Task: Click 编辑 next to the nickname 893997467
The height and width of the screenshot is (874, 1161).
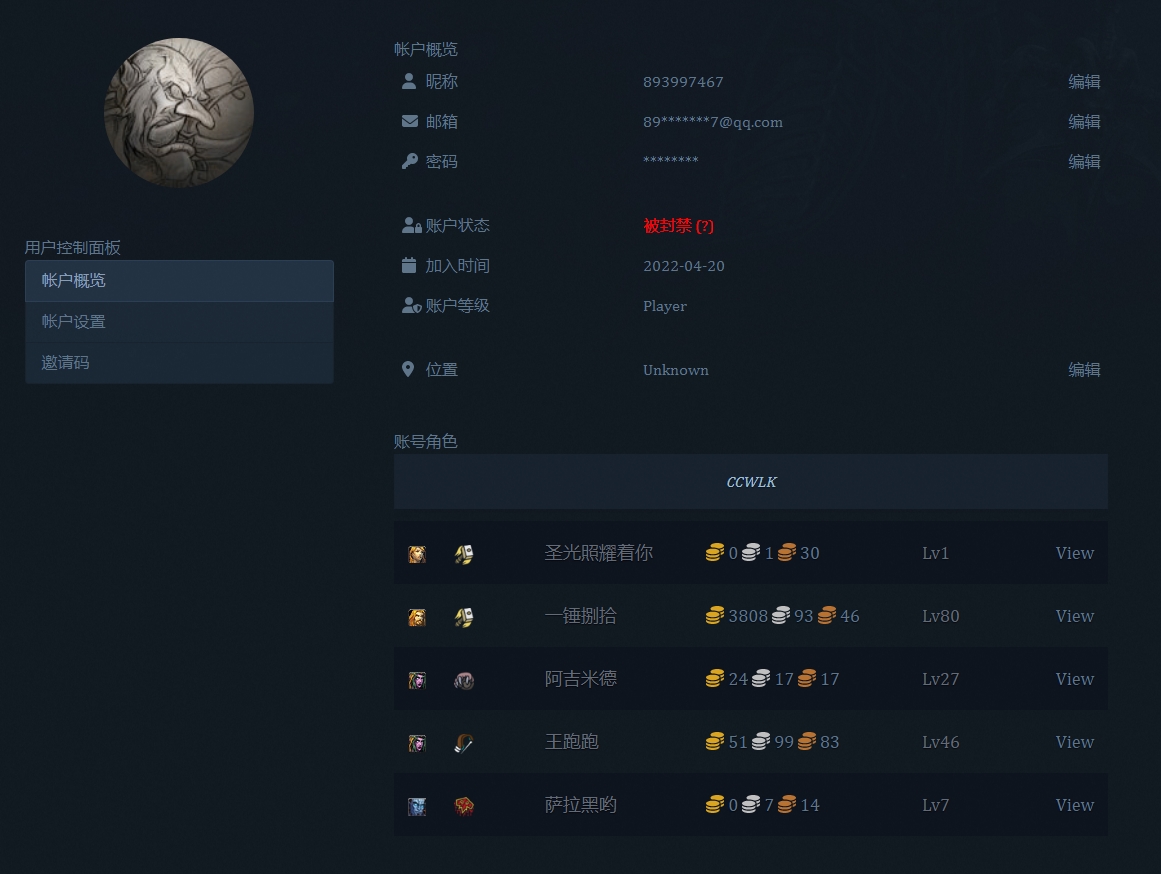Action: tap(1084, 81)
